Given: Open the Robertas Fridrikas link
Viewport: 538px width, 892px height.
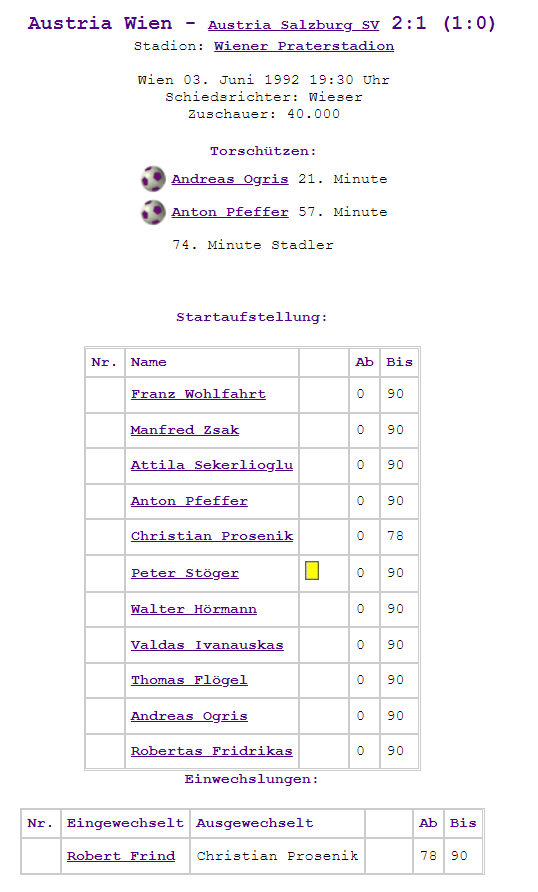Looking at the screenshot, I should click(212, 751).
